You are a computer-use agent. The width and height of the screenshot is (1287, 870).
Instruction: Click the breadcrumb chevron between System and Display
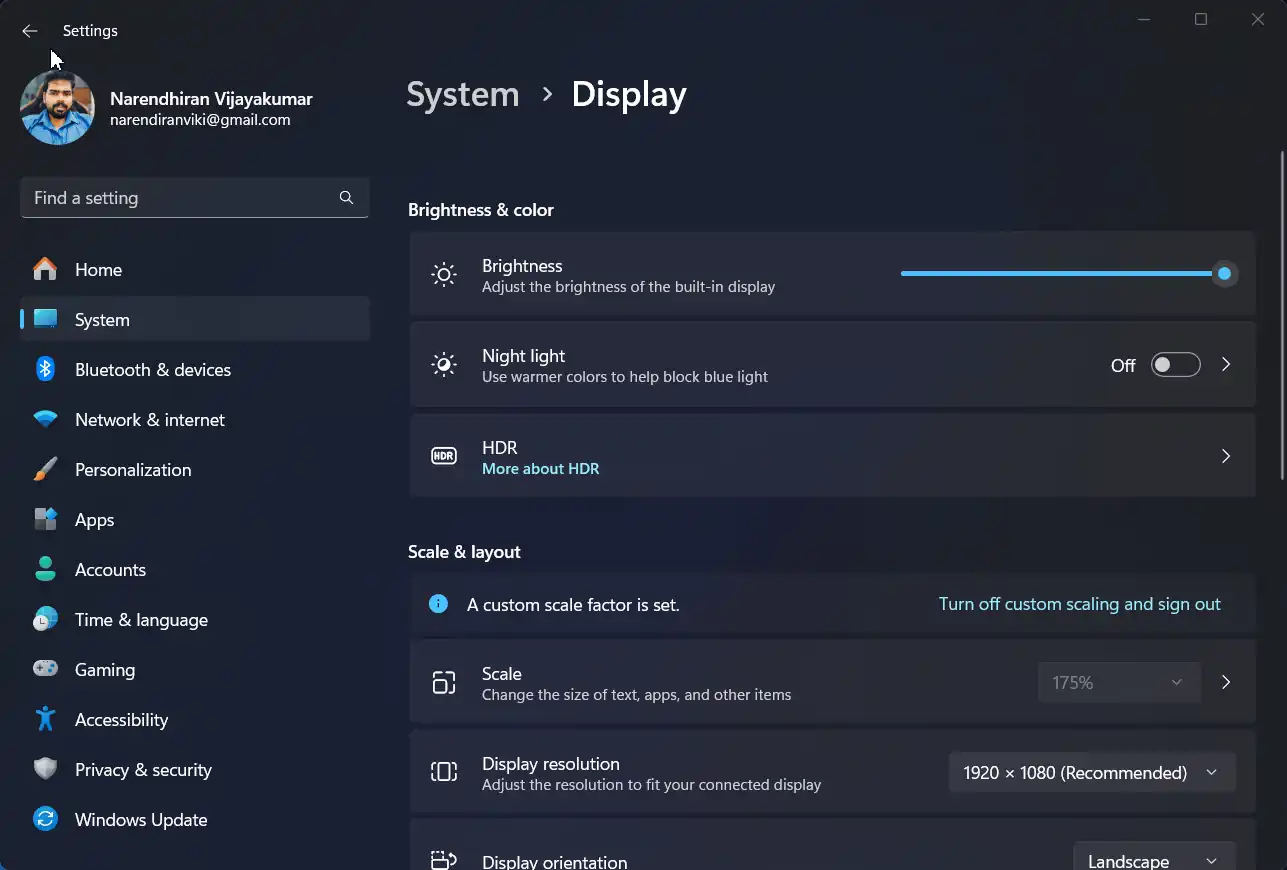pos(547,94)
